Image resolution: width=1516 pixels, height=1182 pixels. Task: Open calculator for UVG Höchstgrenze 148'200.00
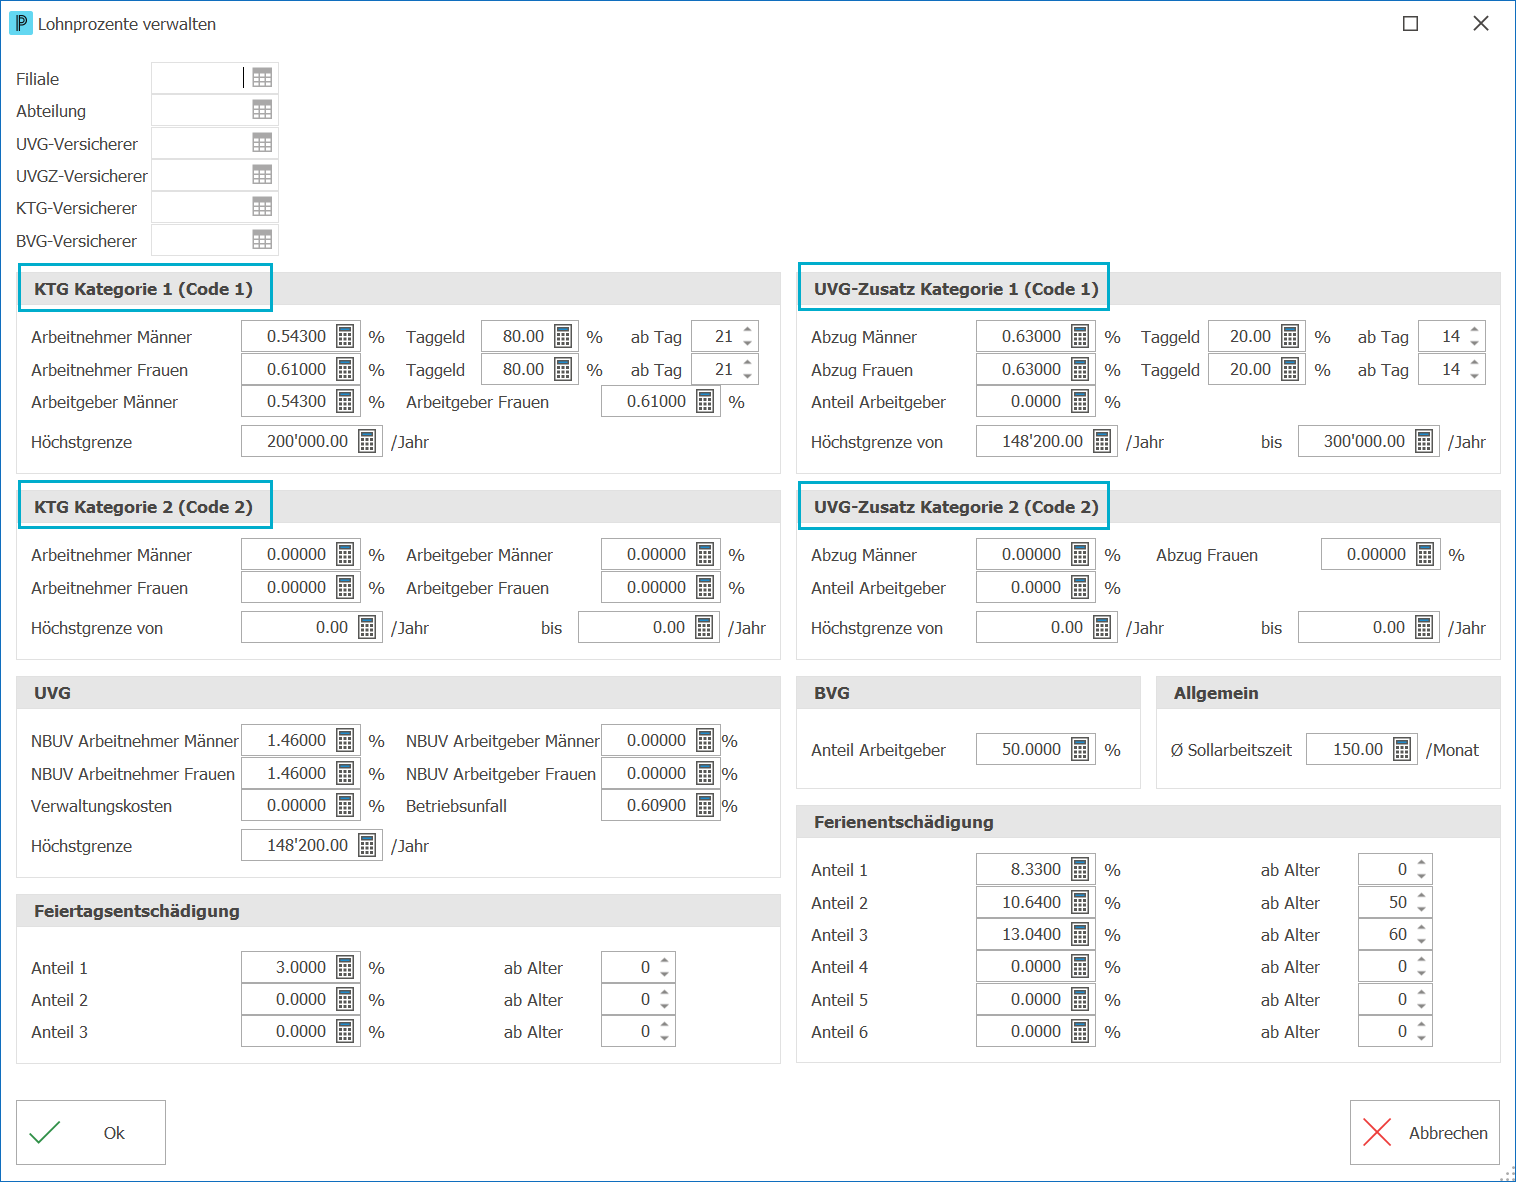tap(367, 846)
